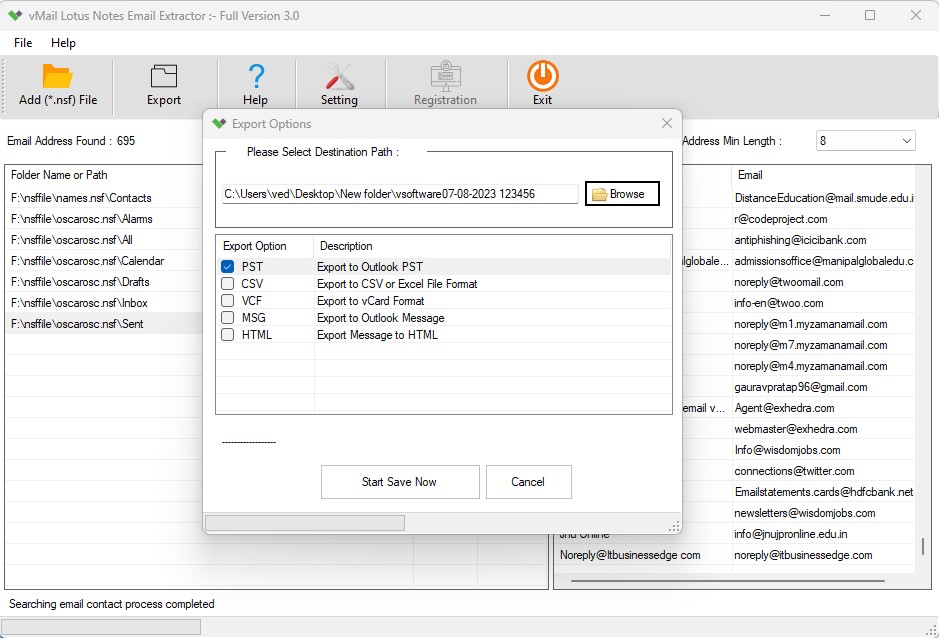The width and height of the screenshot is (939, 638).
Task: Click Export to Outlook Message description
Action: 381,318
